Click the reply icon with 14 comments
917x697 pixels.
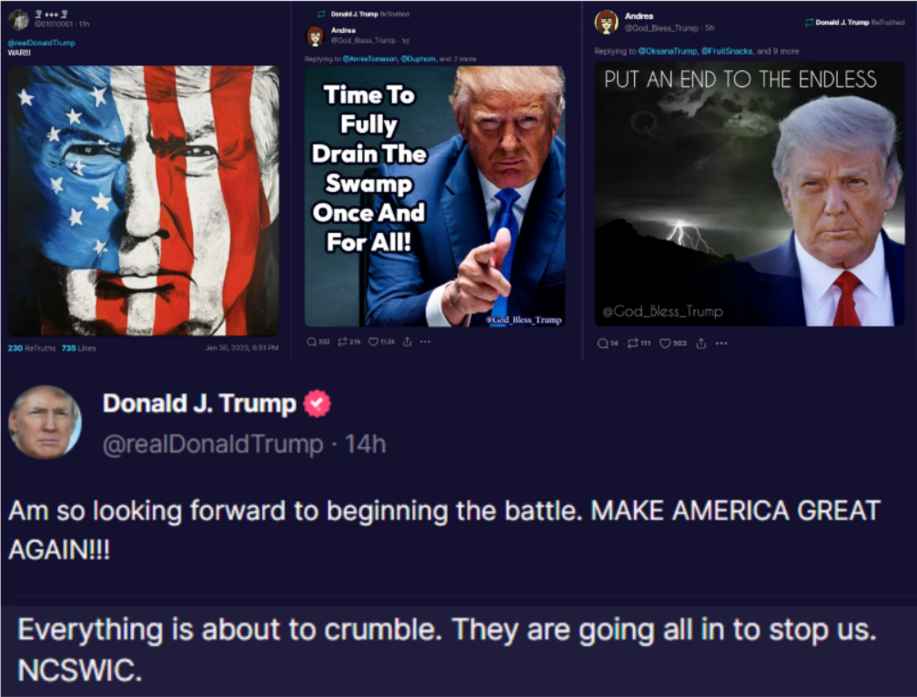(x=602, y=343)
